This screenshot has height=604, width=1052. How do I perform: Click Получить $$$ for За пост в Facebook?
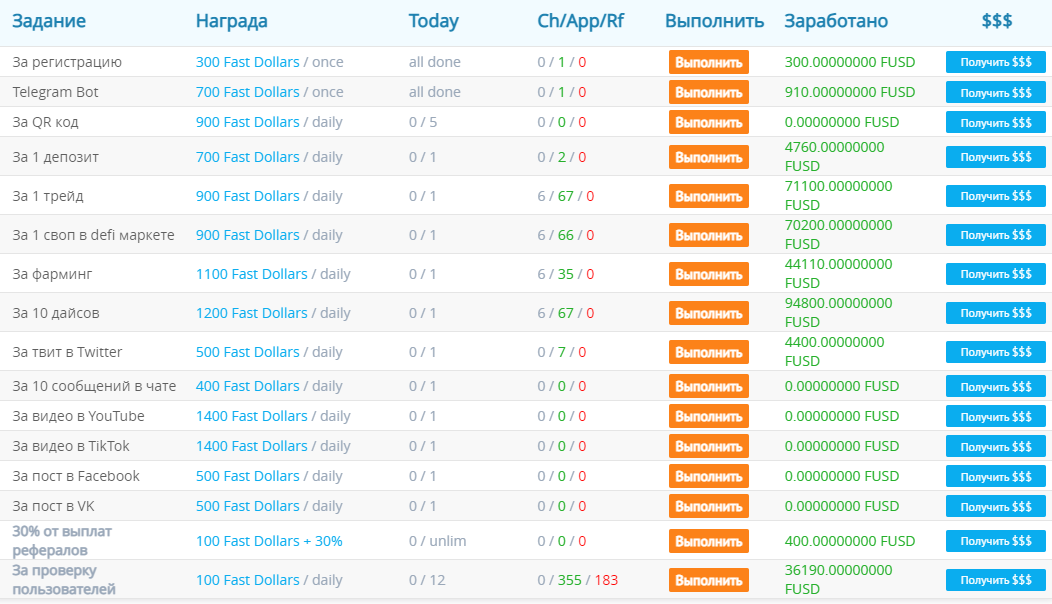pos(996,476)
